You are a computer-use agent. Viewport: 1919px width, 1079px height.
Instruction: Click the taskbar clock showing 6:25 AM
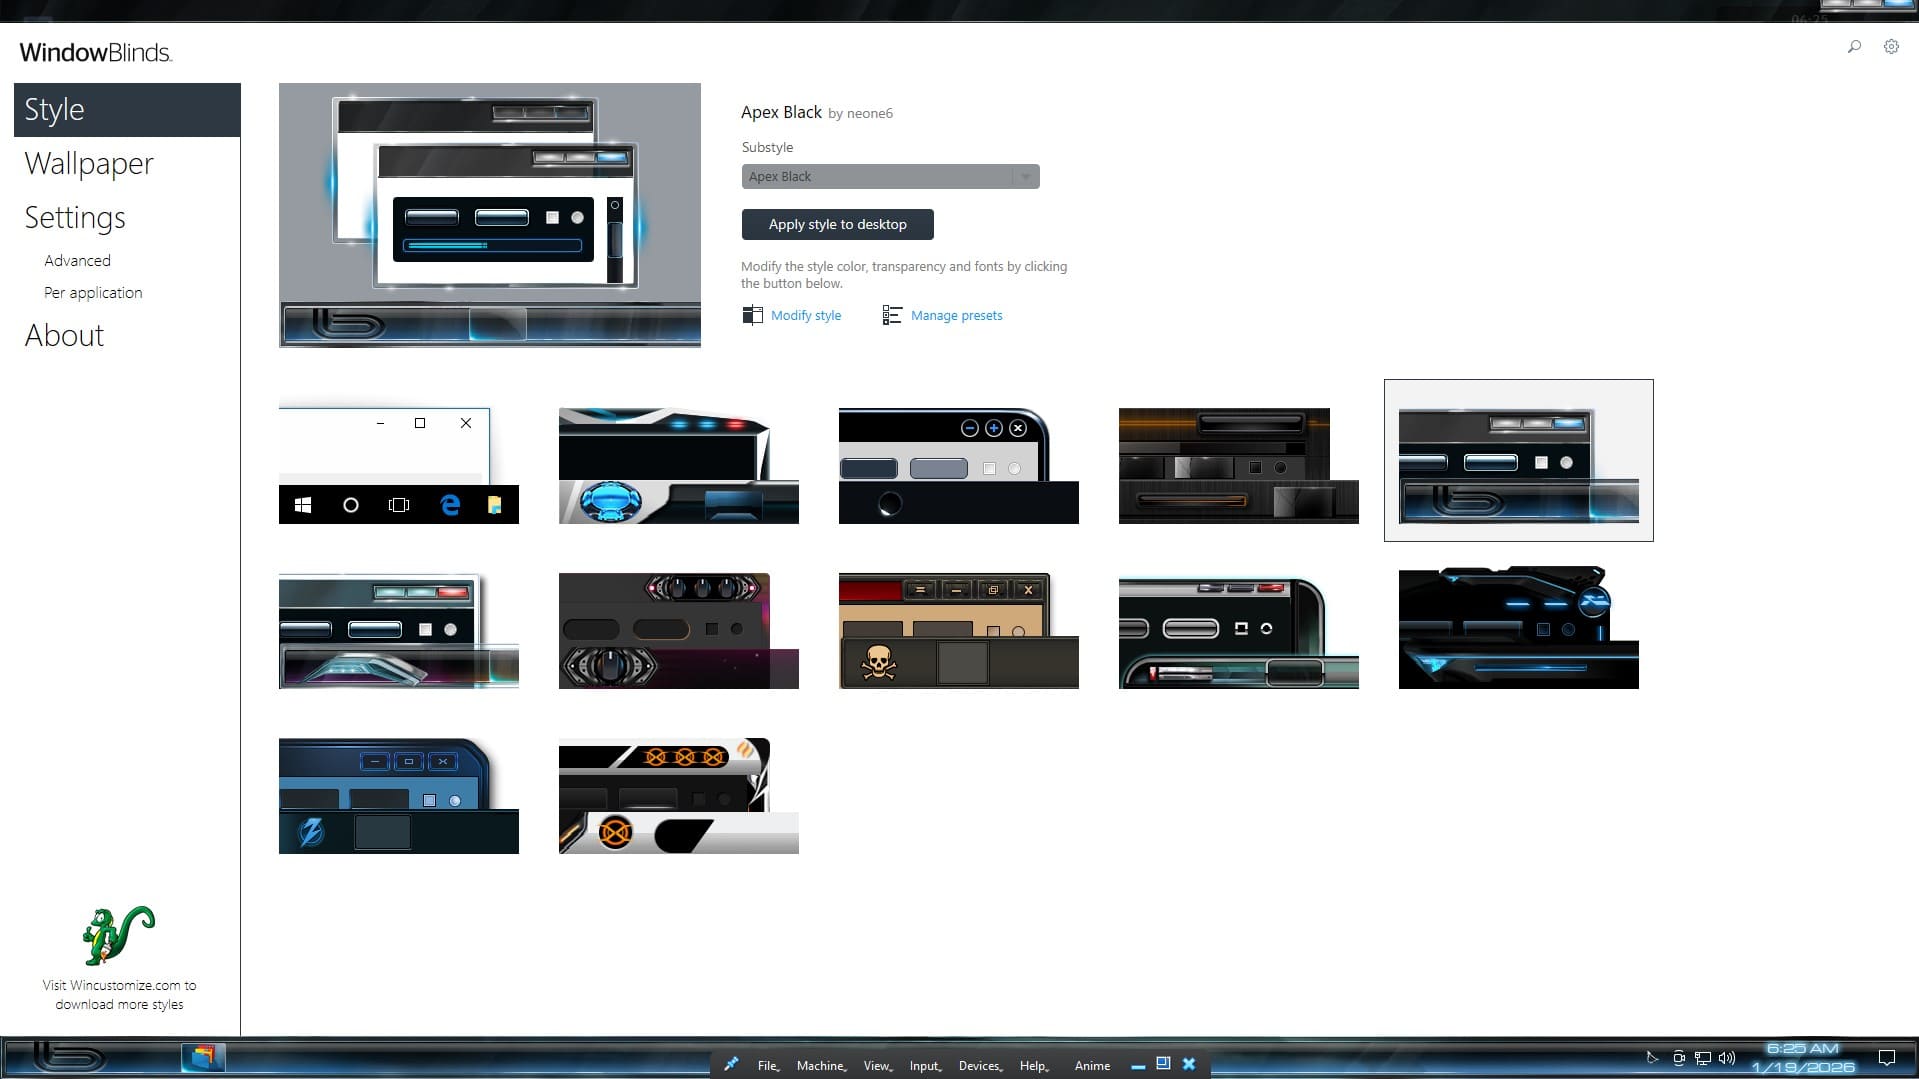coord(1803,1058)
